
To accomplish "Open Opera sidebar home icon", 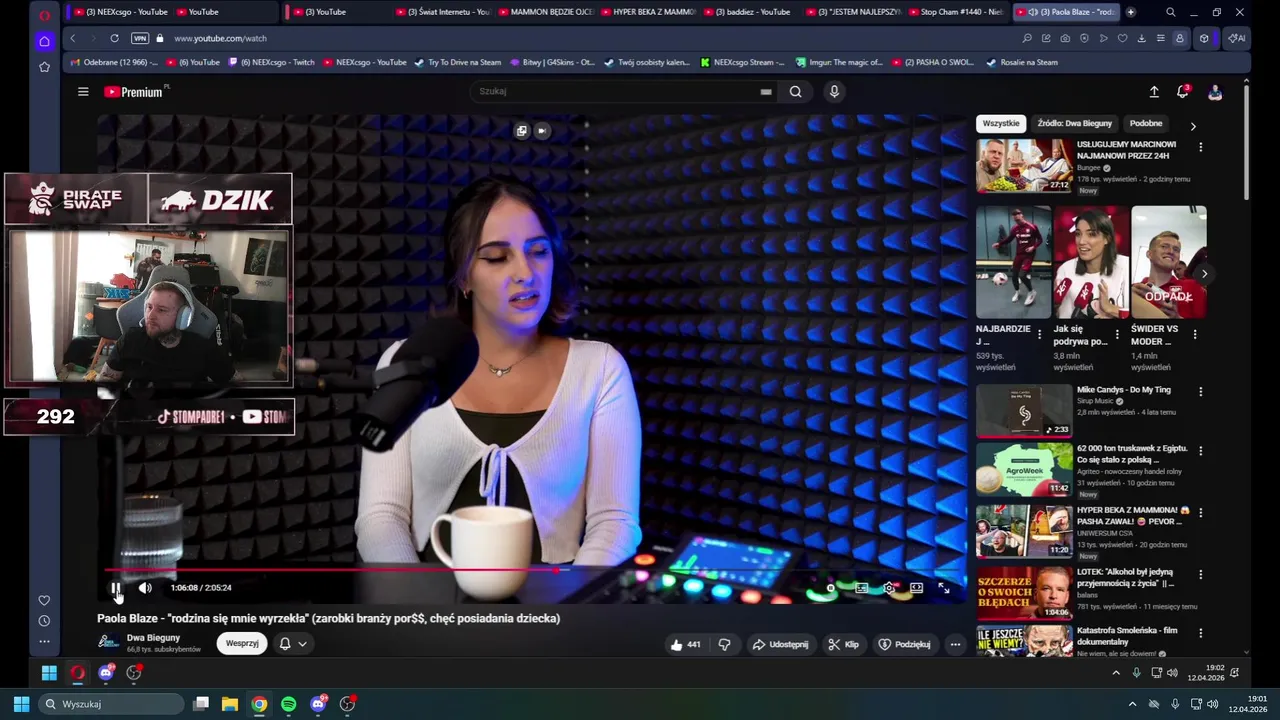I will click(x=44, y=41).
